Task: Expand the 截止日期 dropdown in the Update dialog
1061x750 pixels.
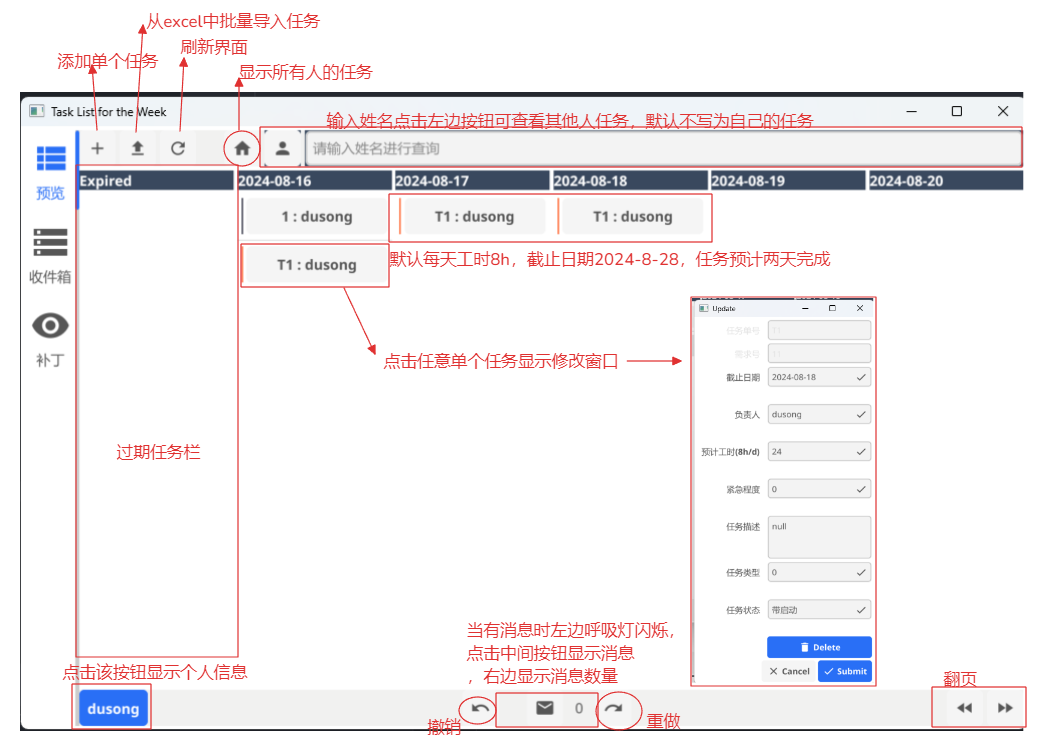Action: pyautogui.click(x=819, y=377)
